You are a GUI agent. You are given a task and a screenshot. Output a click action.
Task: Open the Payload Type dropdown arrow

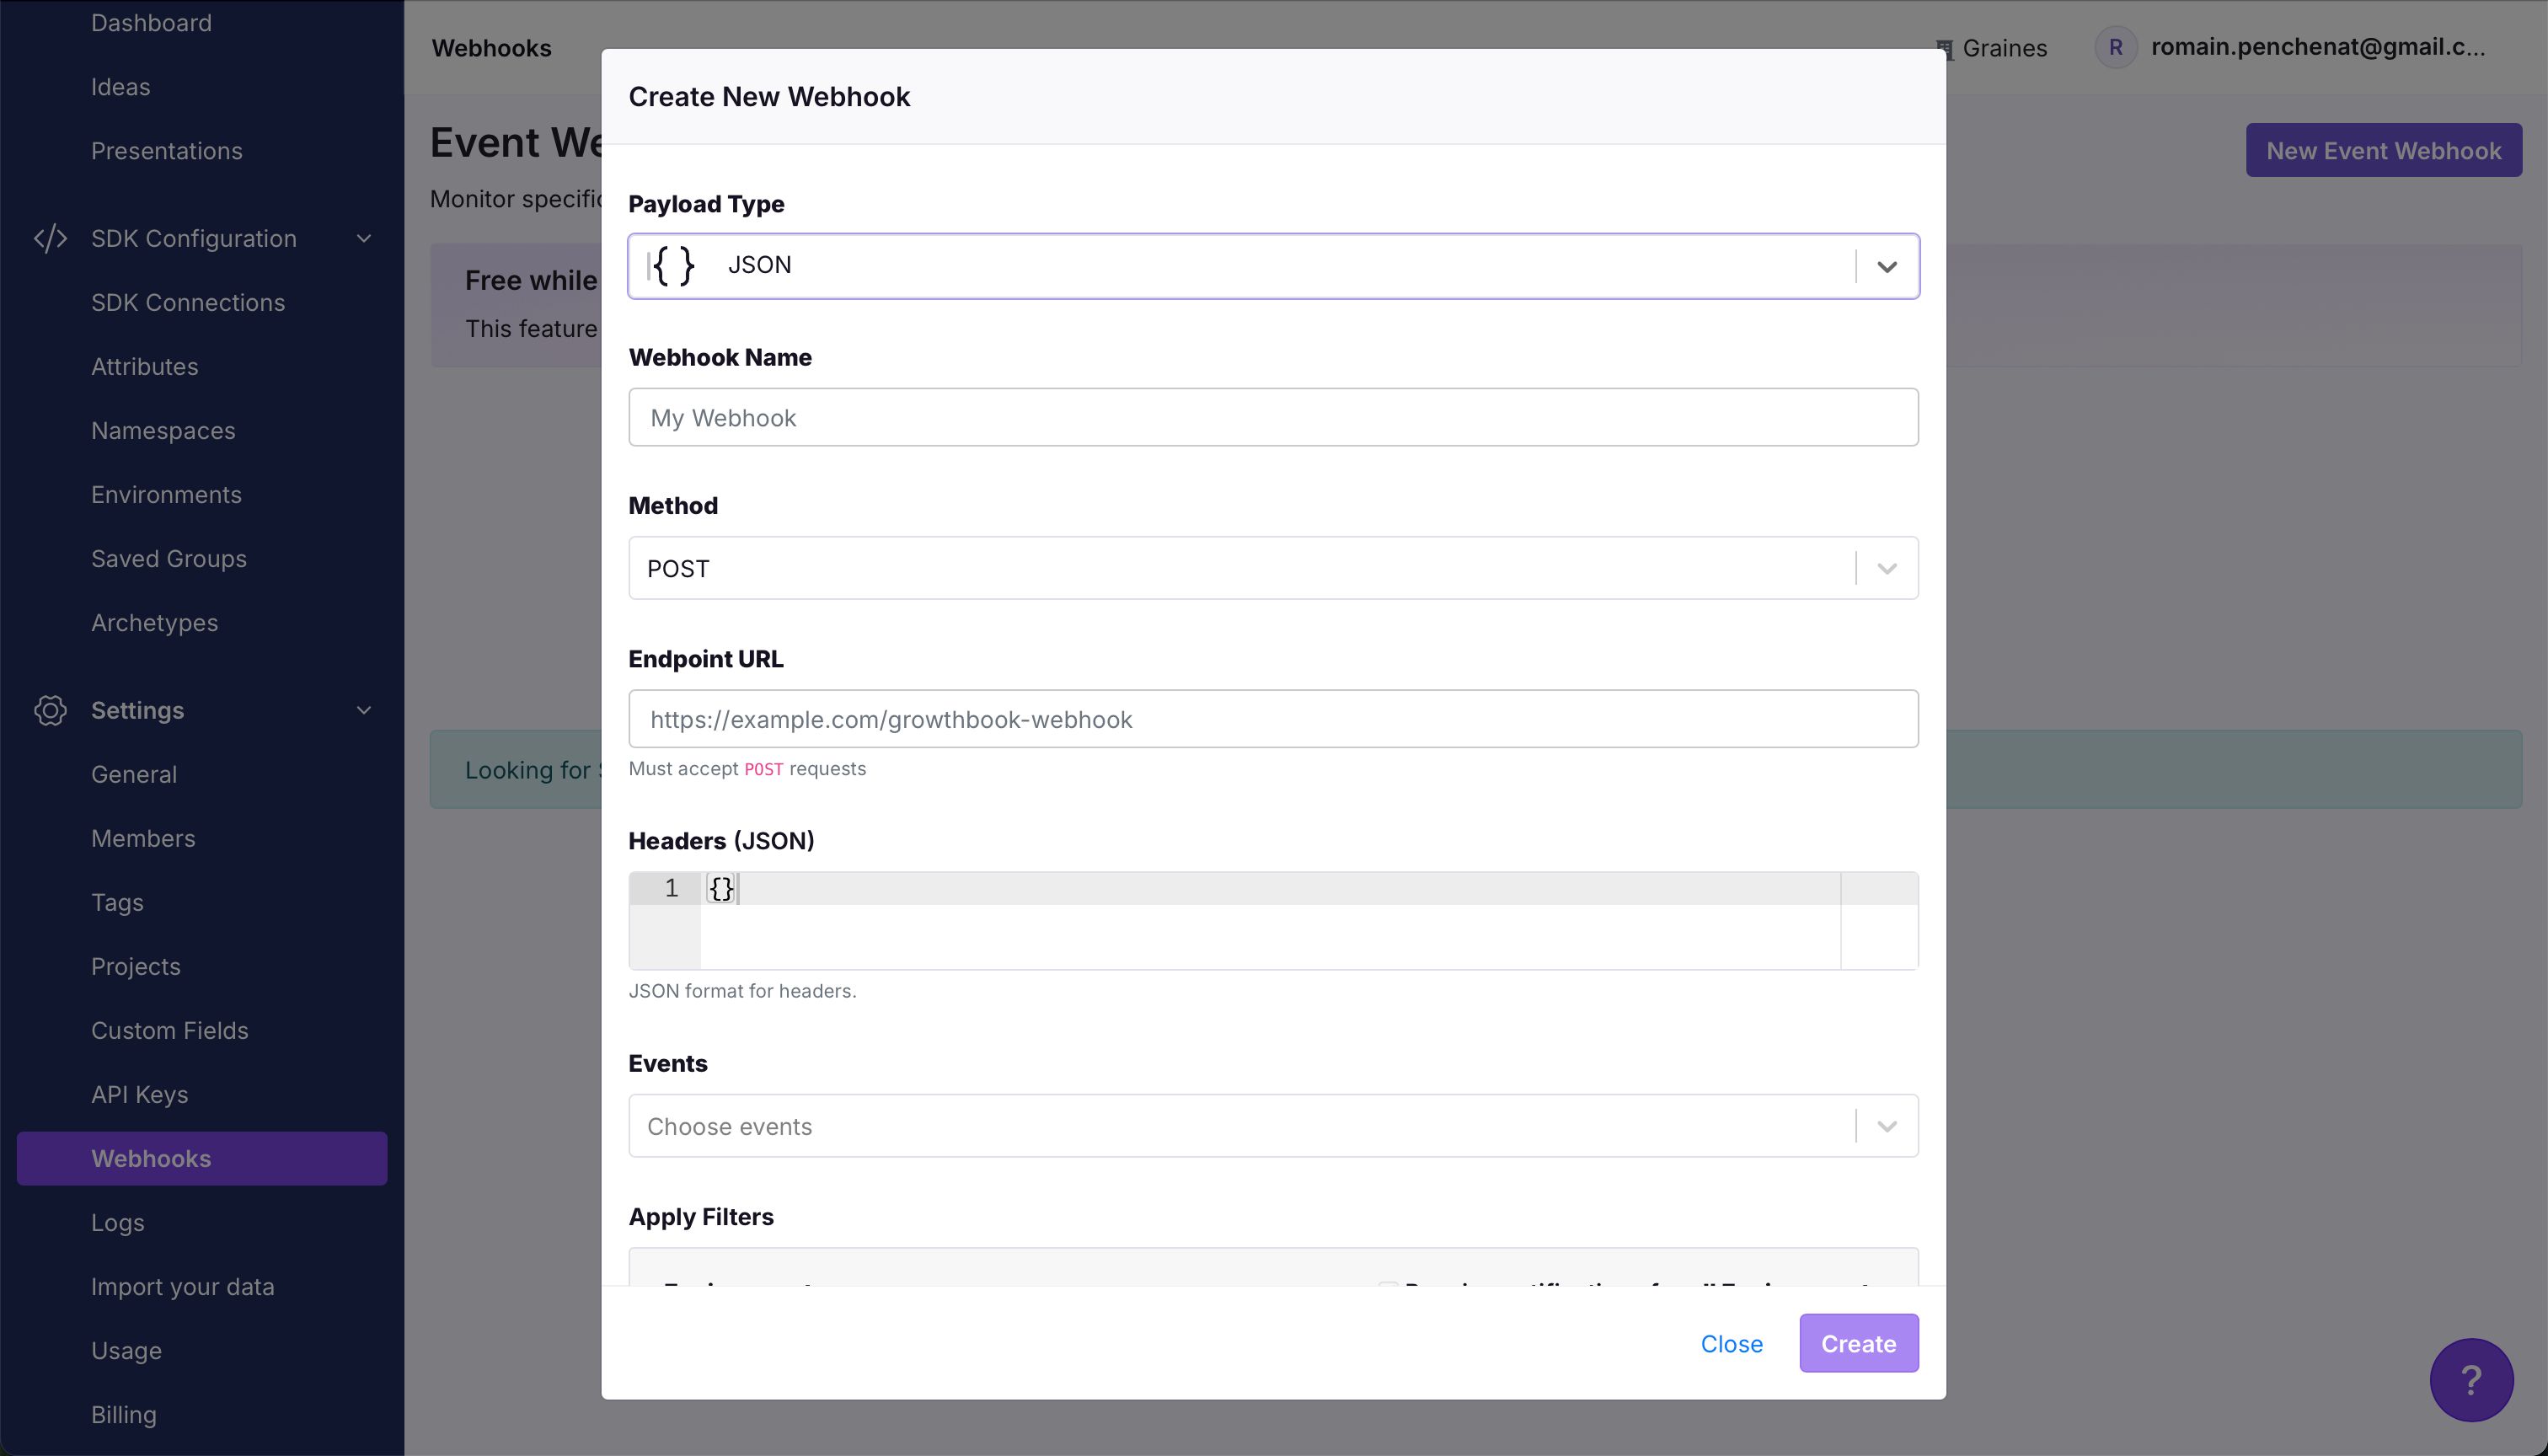tap(1887, 267)
